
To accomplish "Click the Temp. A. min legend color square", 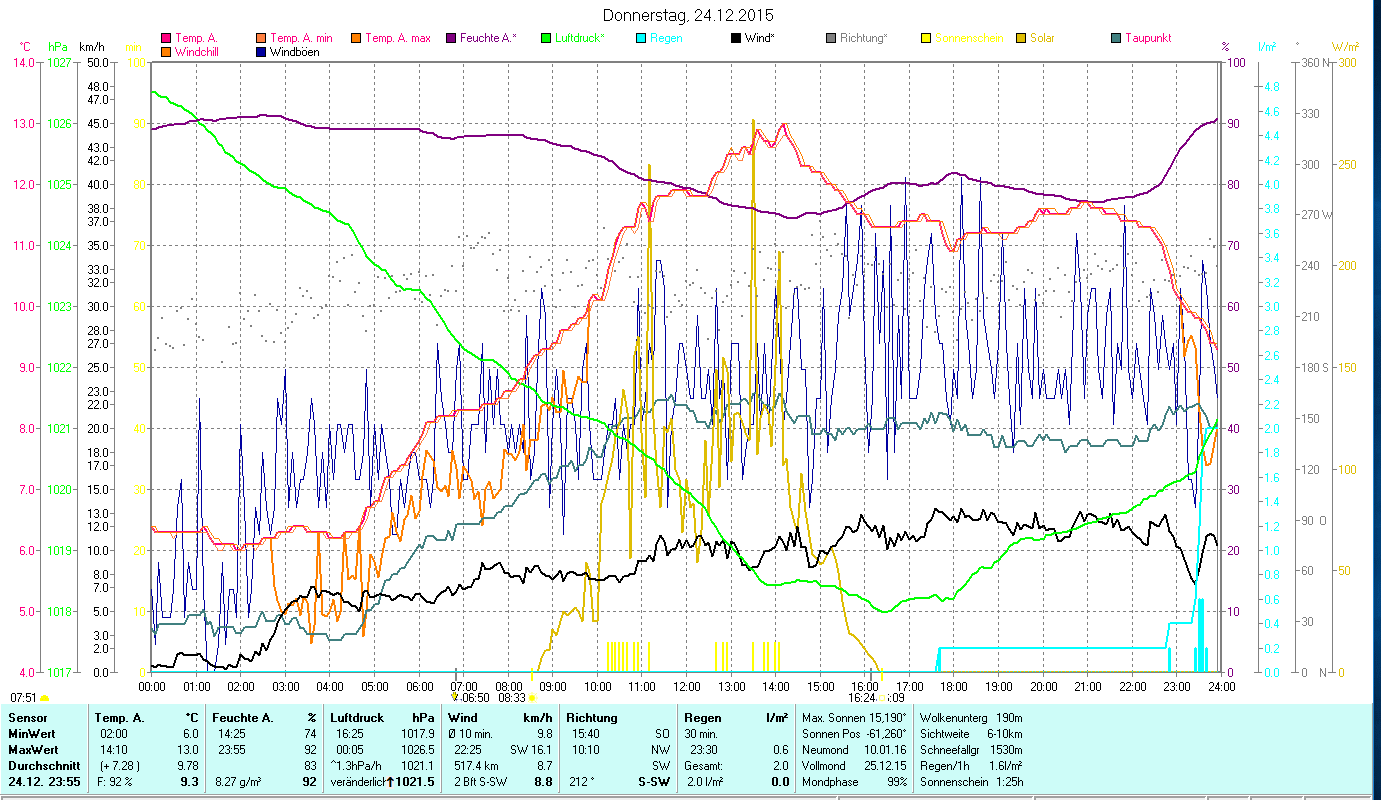I will coord(262,39).
